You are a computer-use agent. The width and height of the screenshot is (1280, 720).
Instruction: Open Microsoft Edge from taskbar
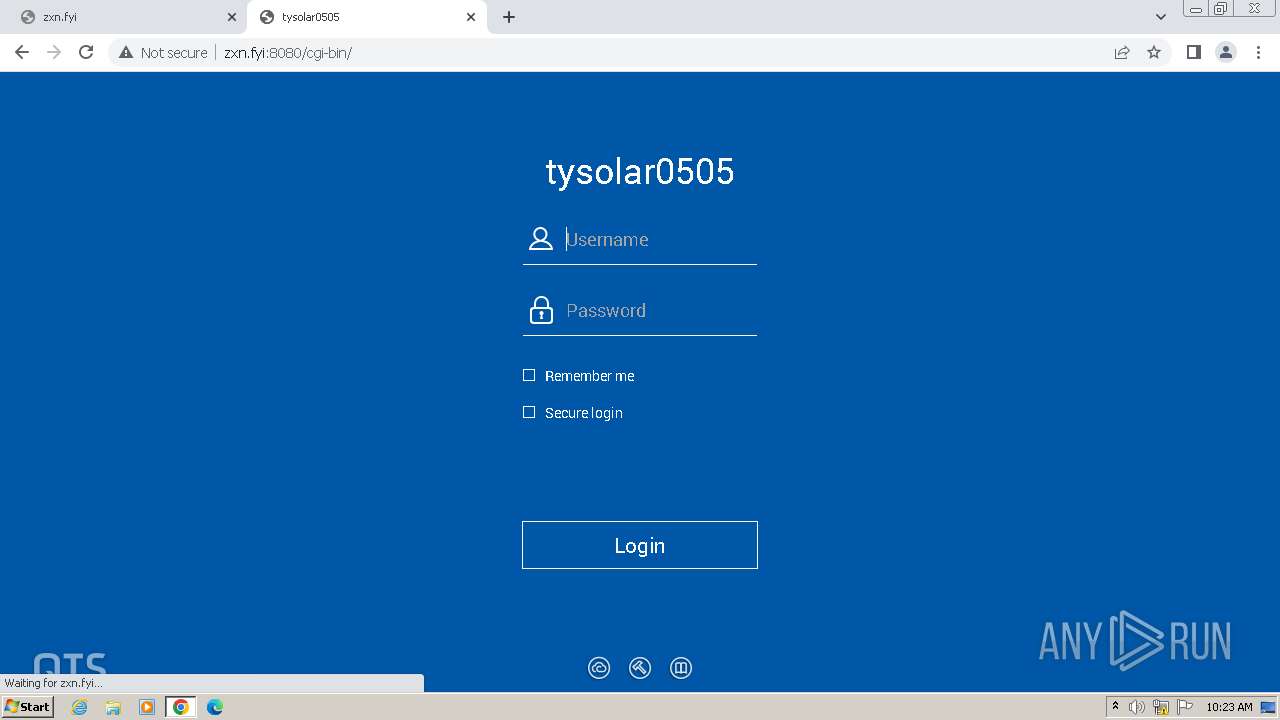point(215,707)
